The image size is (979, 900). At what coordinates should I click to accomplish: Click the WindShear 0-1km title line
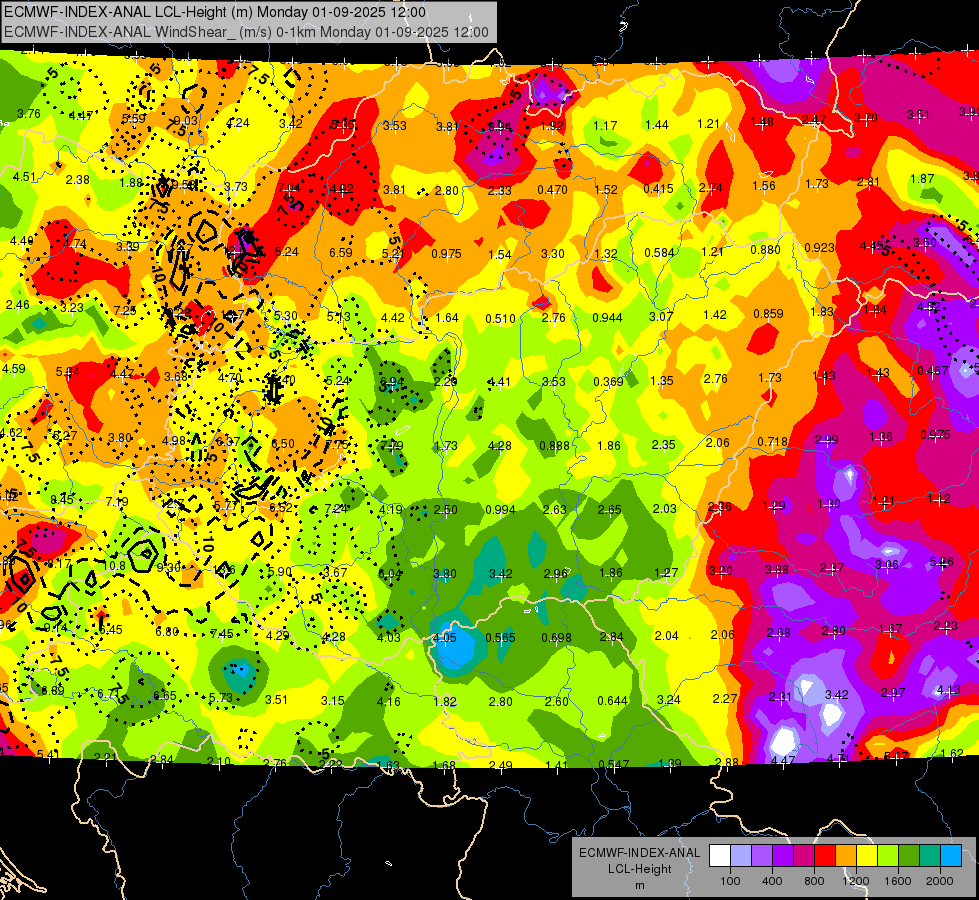point(246,32)
